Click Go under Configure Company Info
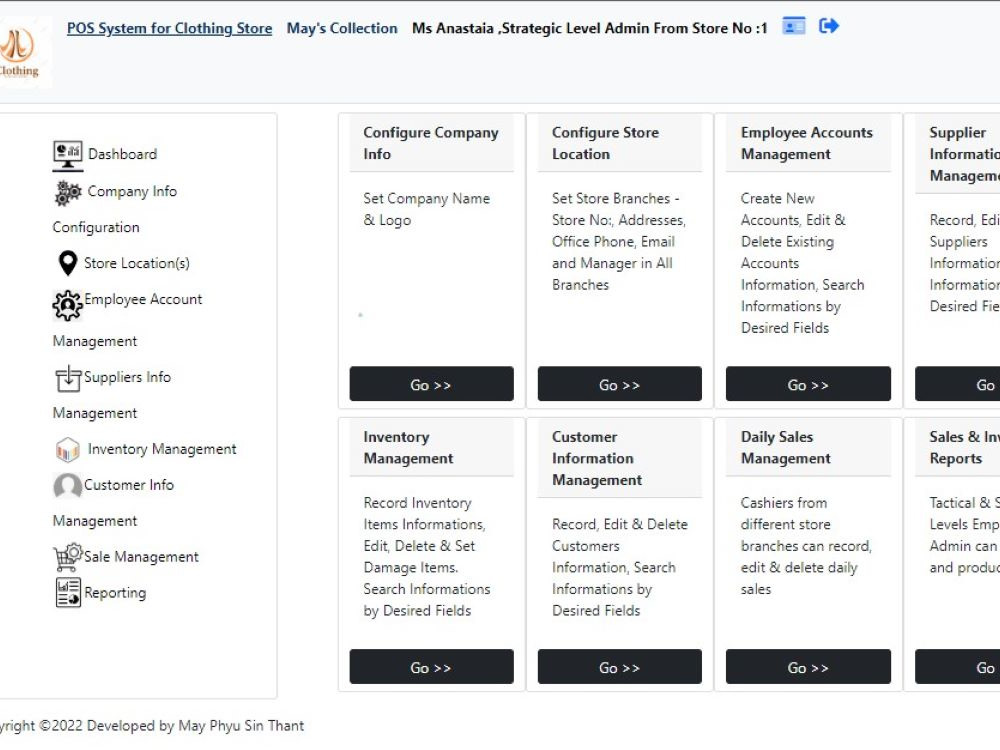Screen dimensions: 1000x750 [x=431, y=384]
